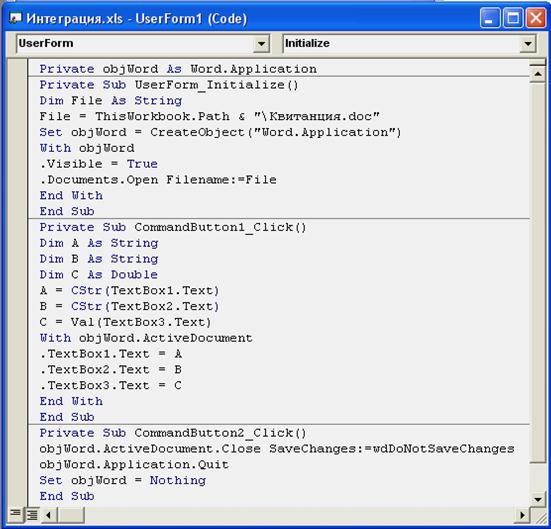Click the line "Dim C As Double"
551x529 pixels.
98,275
